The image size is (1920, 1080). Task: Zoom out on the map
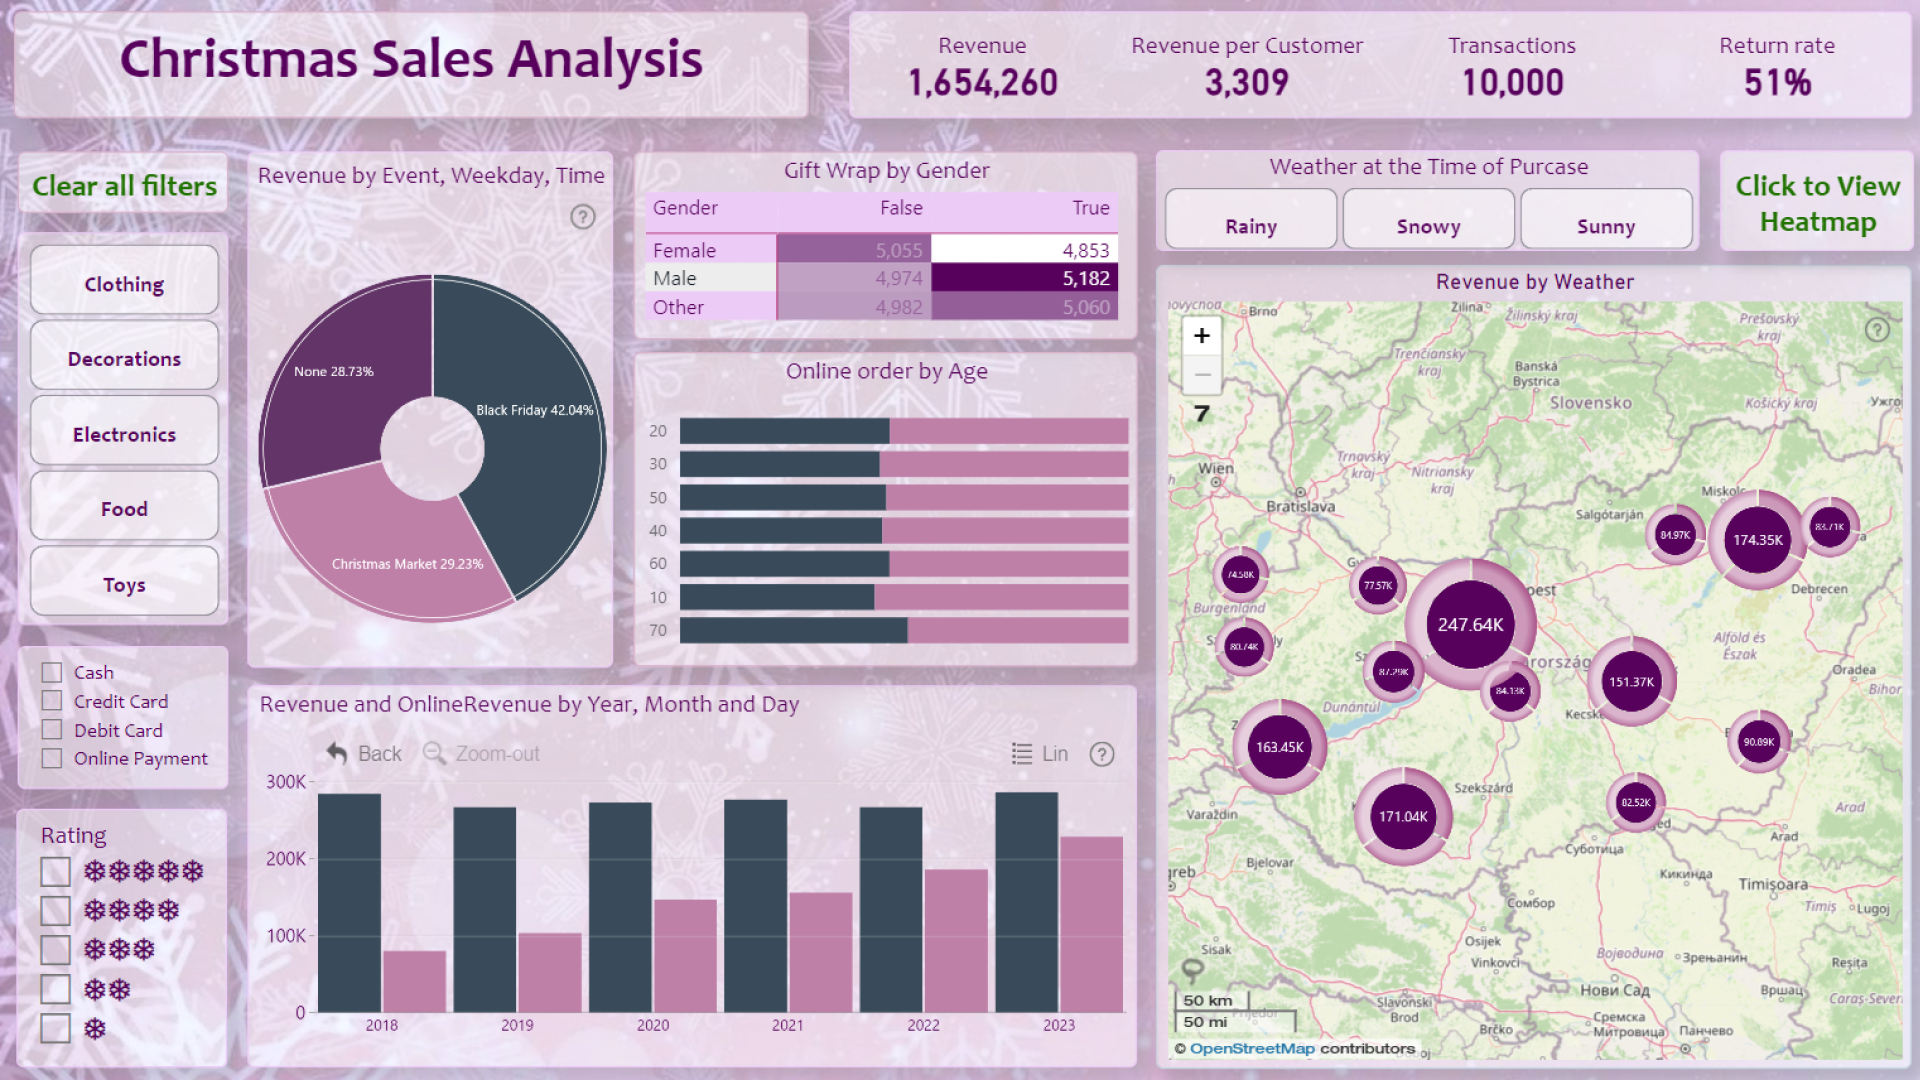click(1202, 375)
